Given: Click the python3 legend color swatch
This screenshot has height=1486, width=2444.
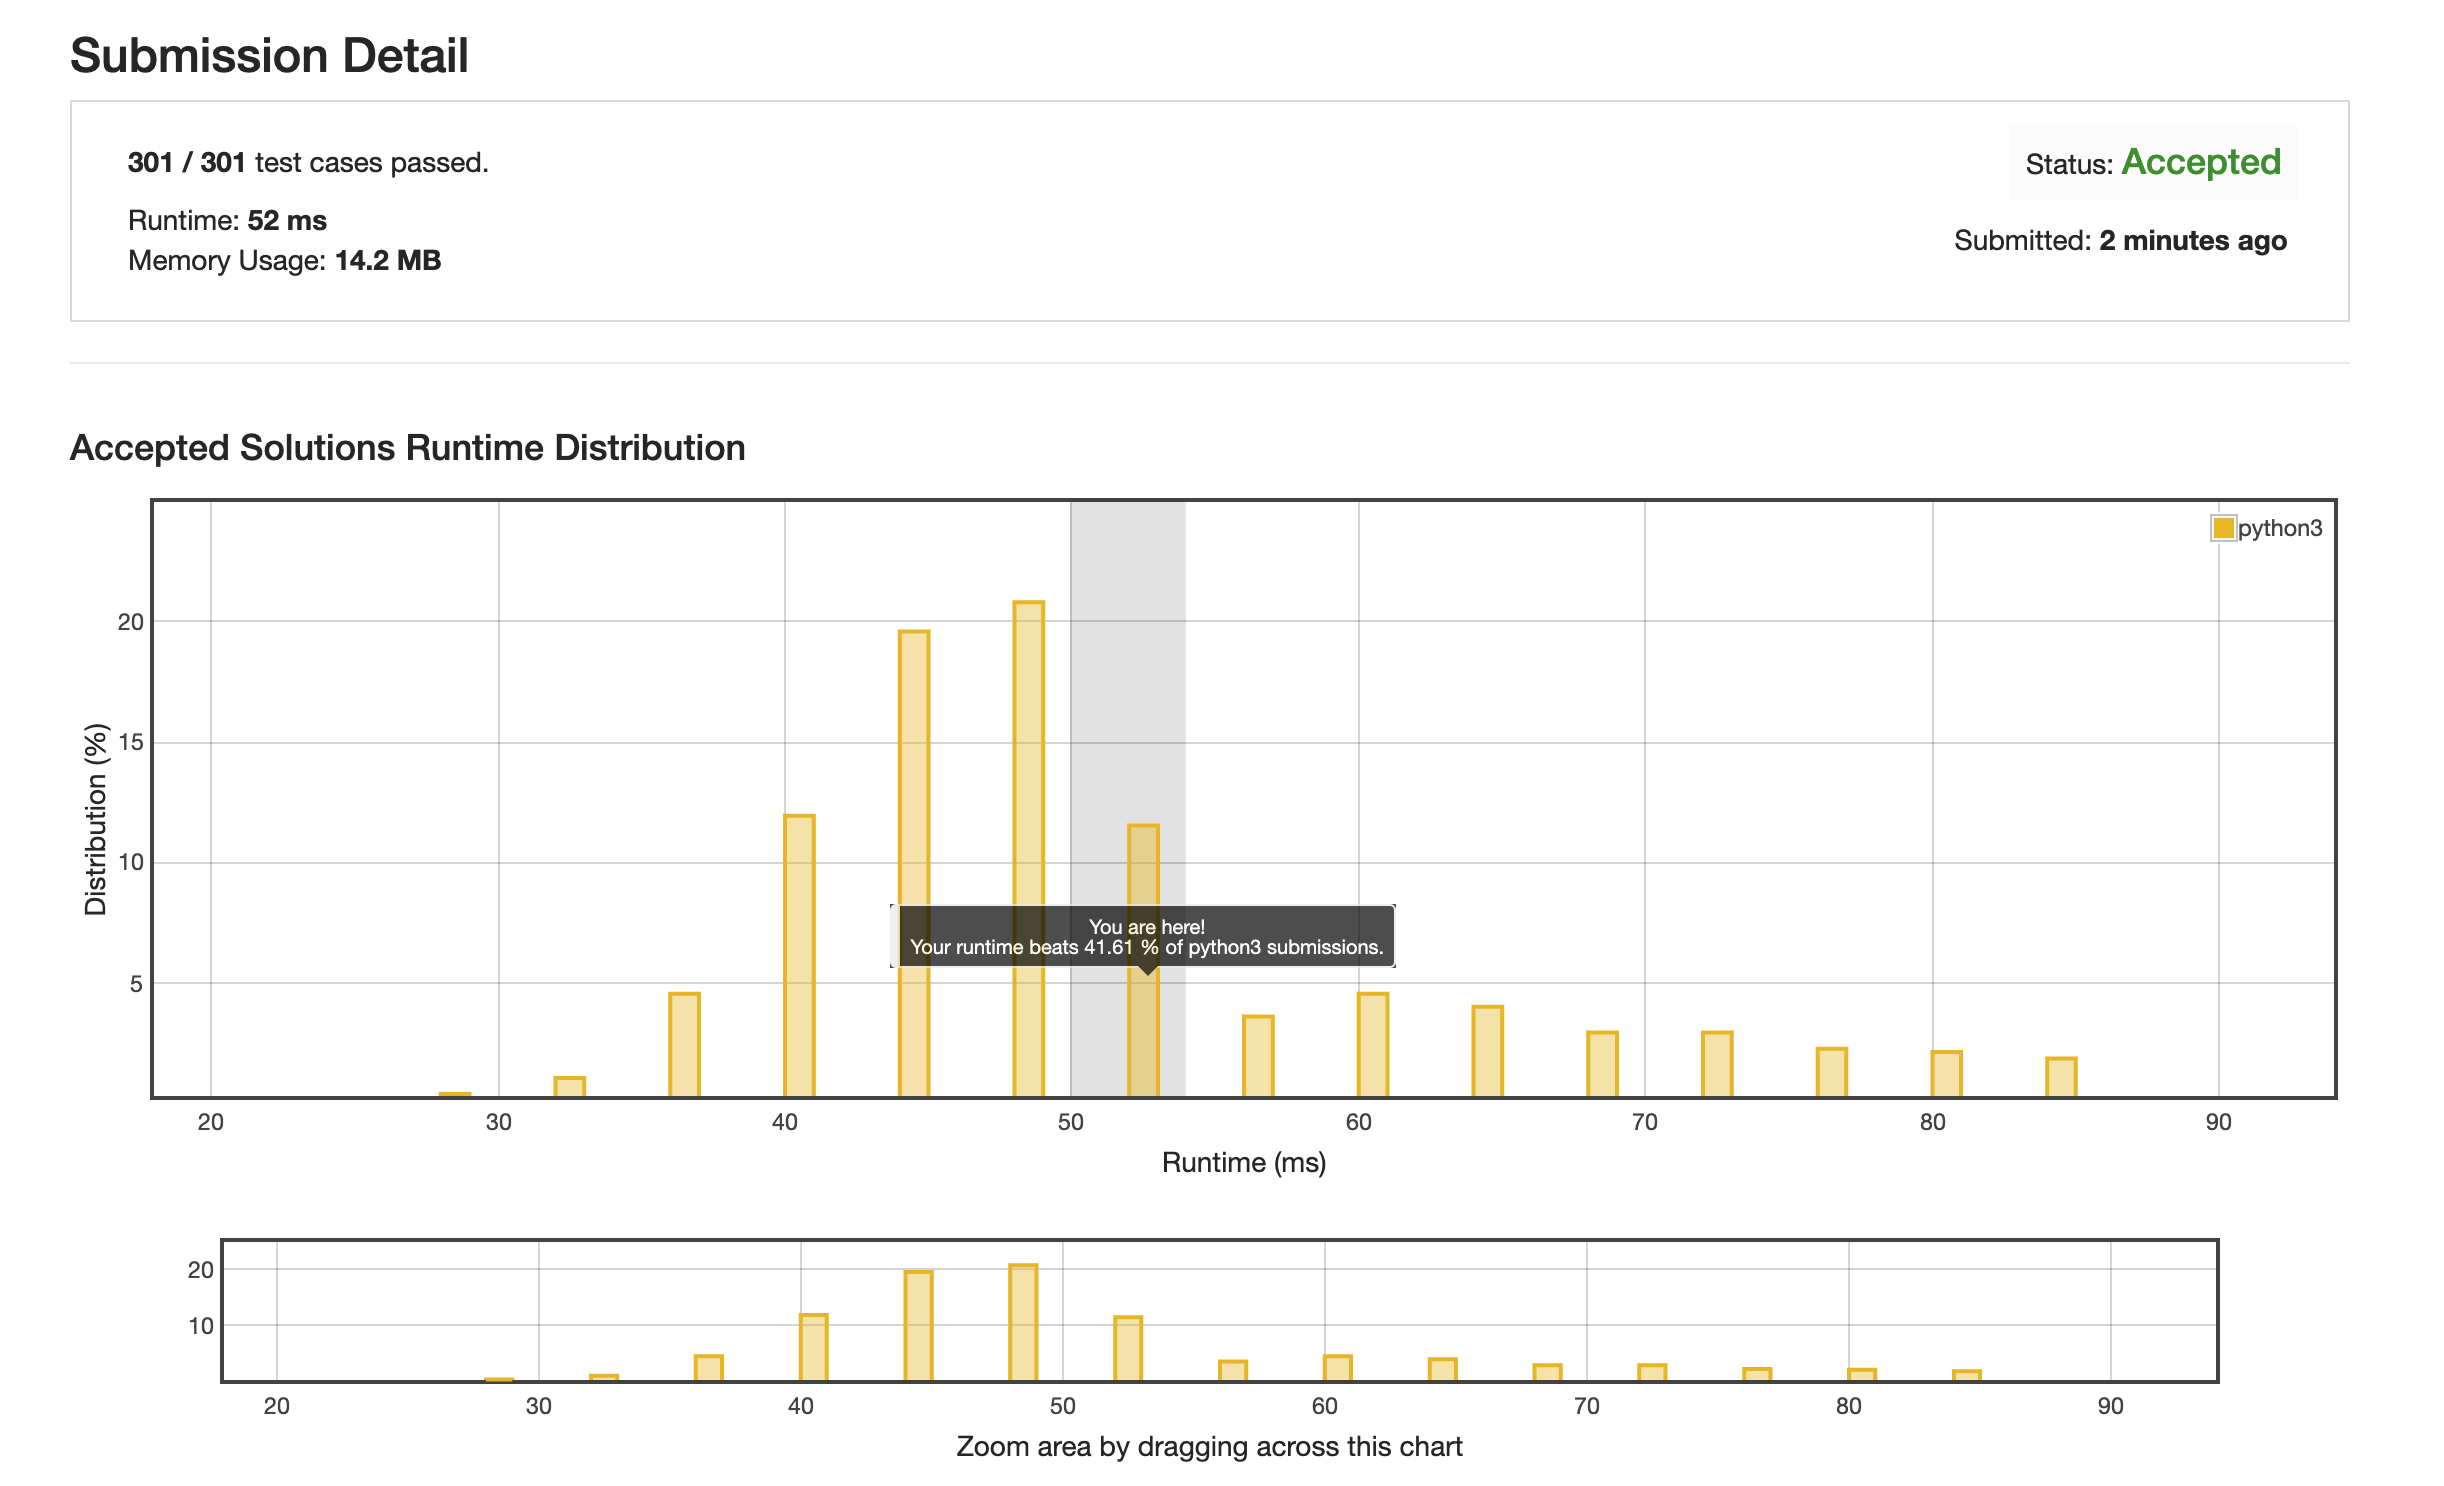Looking at the screenshot, I should [x=2223, y=528].
